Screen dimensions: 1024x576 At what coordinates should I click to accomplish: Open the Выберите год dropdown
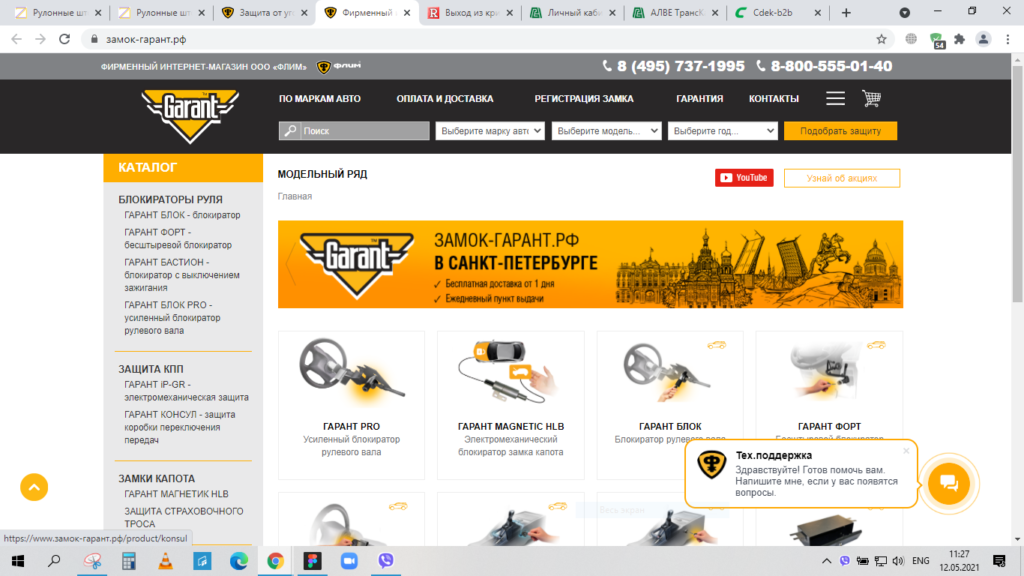722,131
